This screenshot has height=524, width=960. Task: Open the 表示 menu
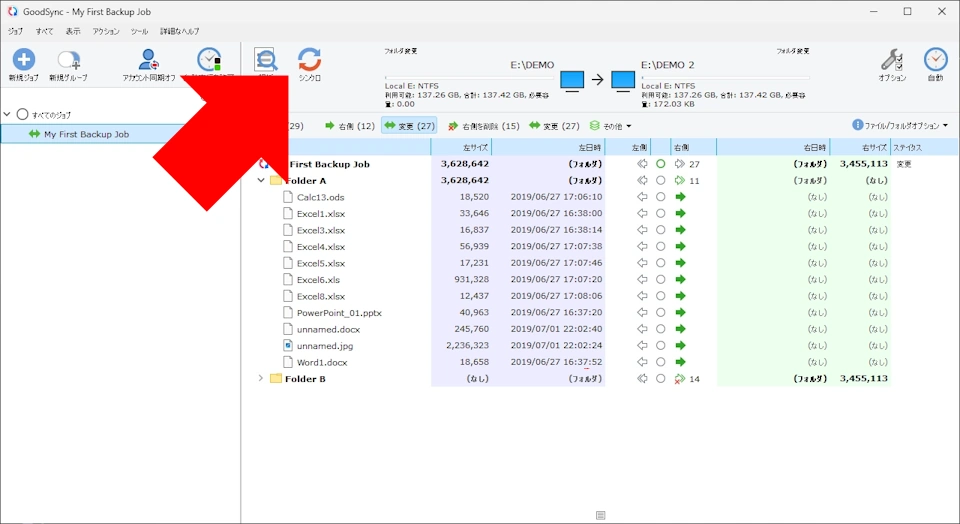coord(73,31)
